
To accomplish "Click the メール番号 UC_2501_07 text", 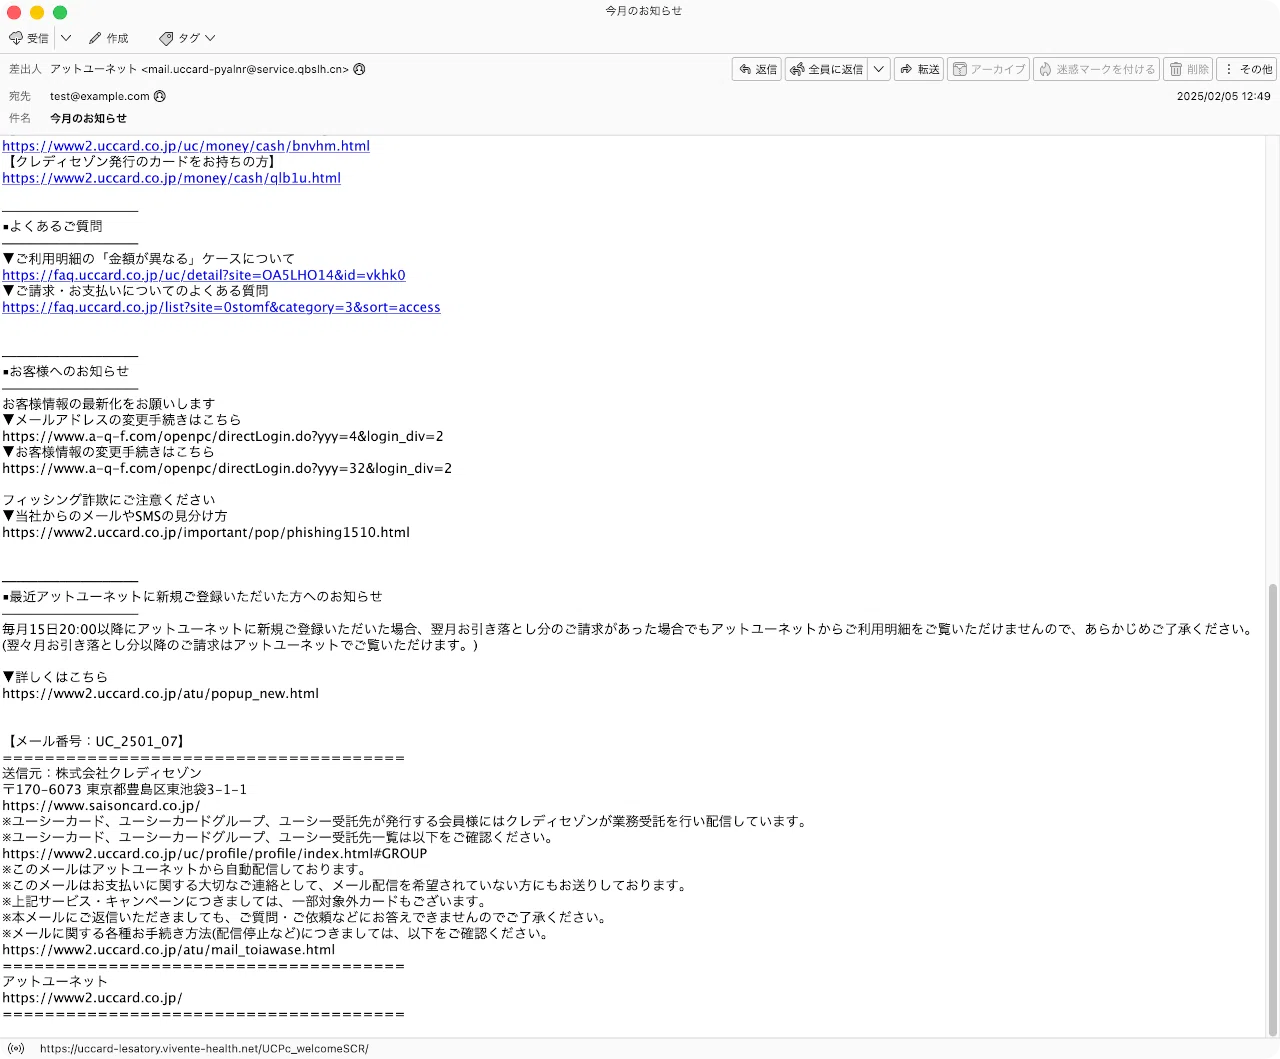I will (95, 741).
